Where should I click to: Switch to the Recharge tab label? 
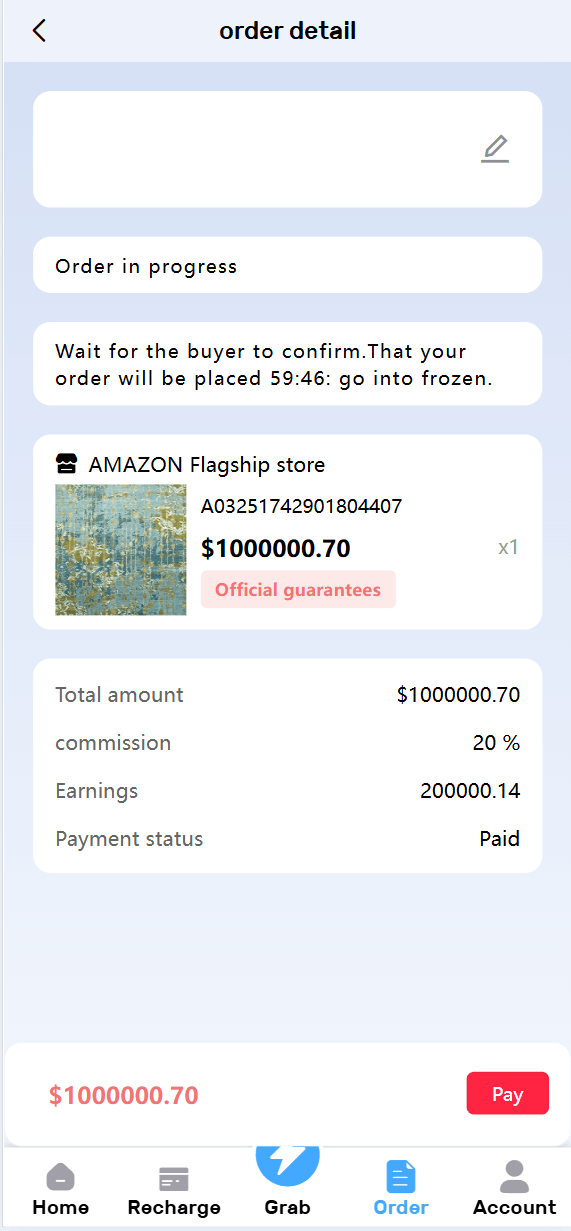click(174, 1208)
